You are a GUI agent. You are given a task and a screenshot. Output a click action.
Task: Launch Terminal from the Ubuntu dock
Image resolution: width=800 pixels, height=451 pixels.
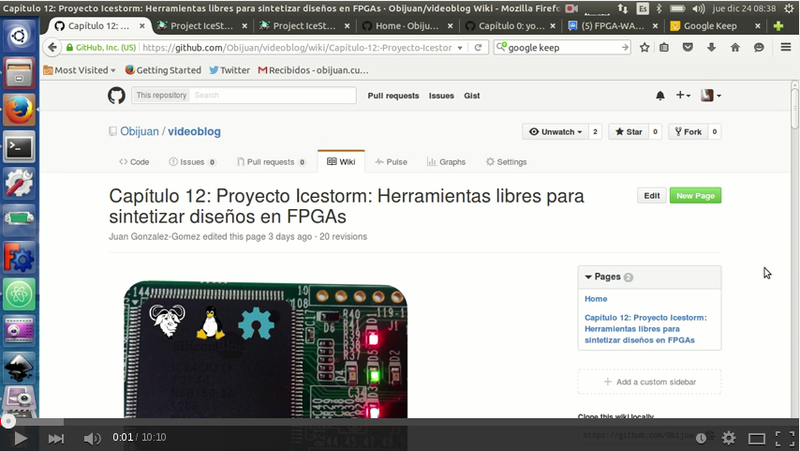pos(20,147)
